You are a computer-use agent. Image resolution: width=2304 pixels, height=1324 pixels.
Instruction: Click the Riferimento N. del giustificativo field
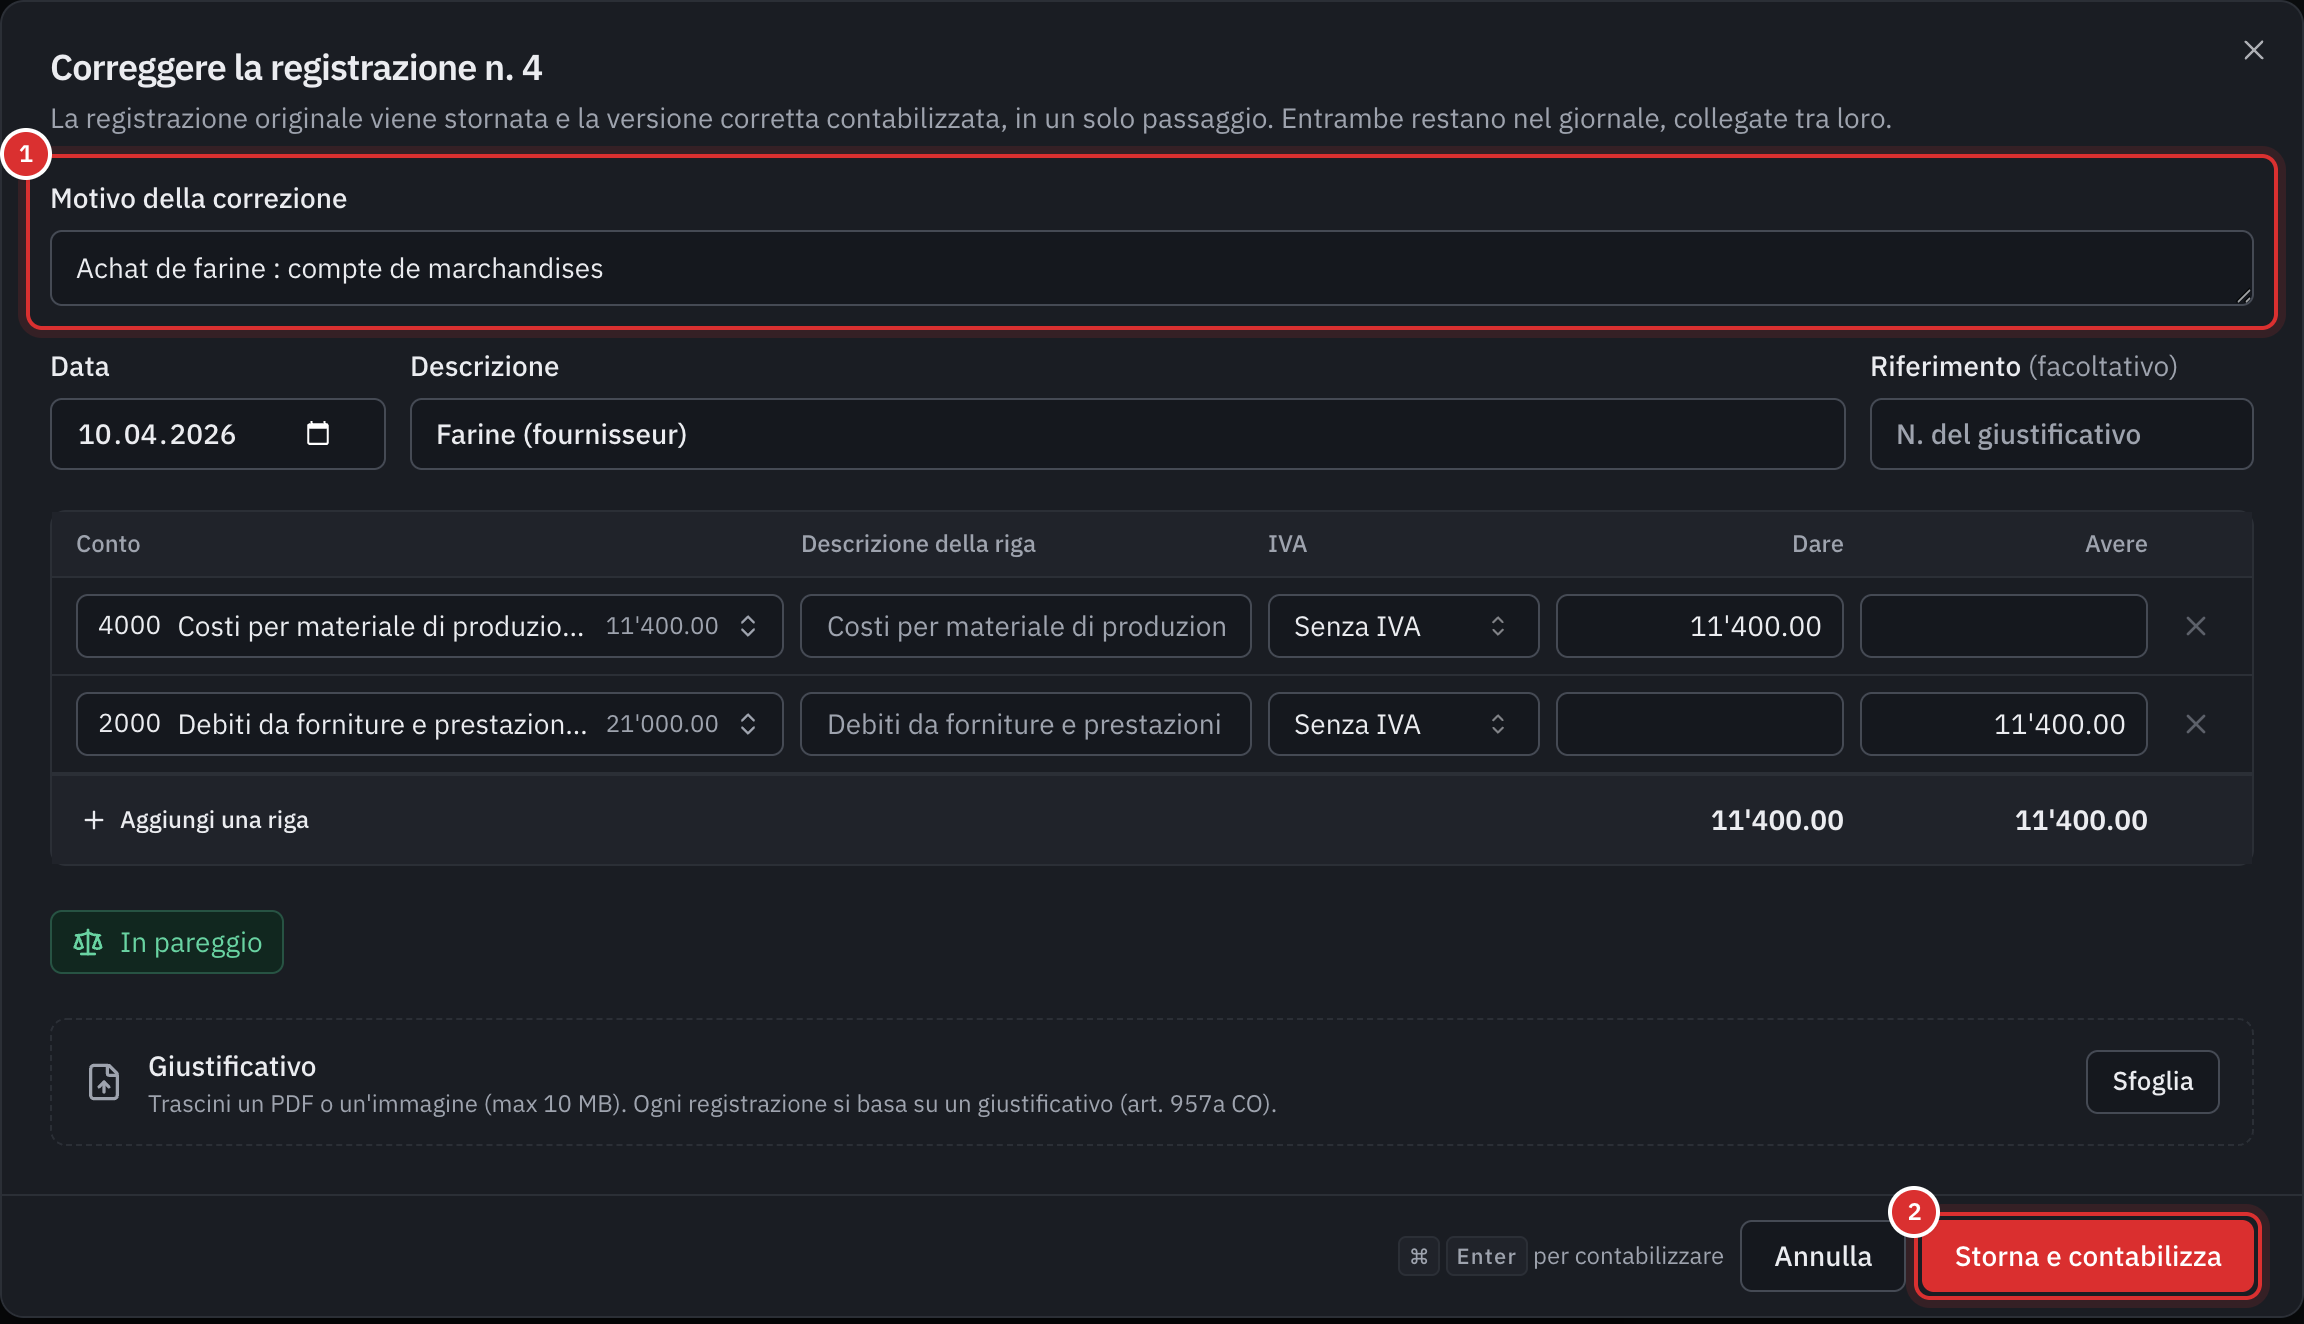tap(2061, 434)
